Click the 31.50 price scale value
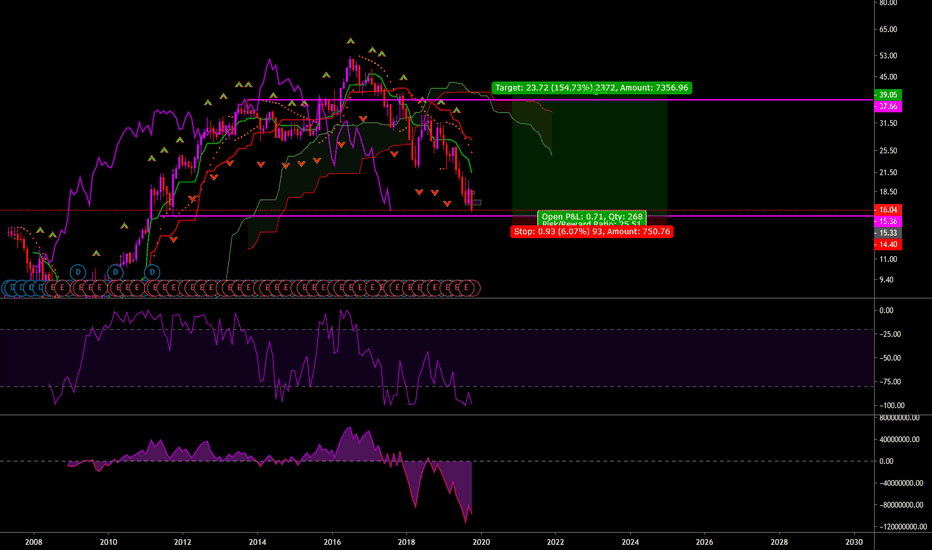 [x=888, y=123]
